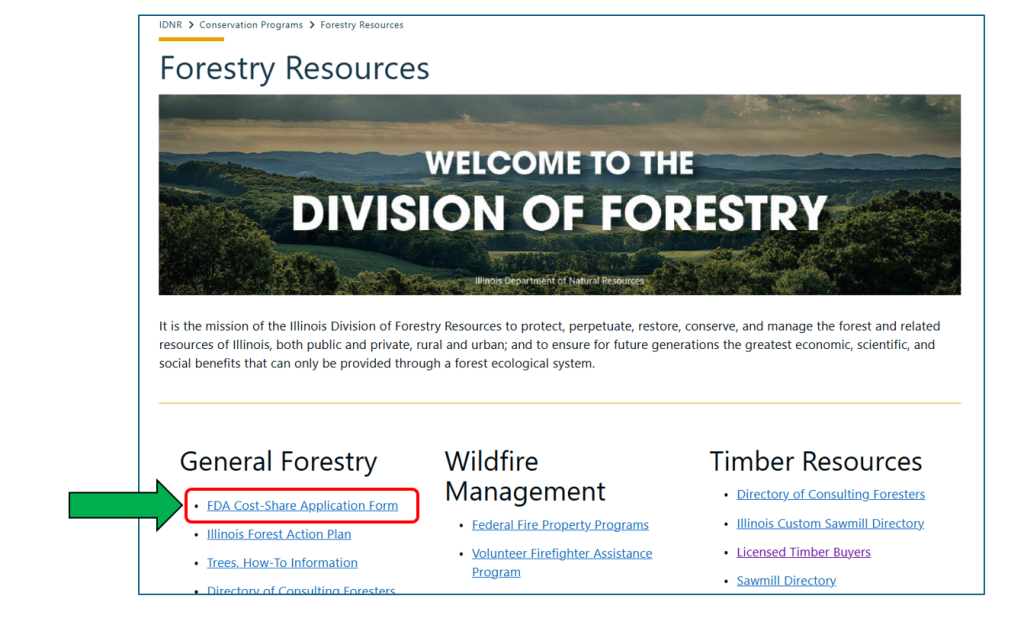Click the chevron after Conservation Programs breadcrumb
The image size is (1024, 618).
[x=312, y=25]
